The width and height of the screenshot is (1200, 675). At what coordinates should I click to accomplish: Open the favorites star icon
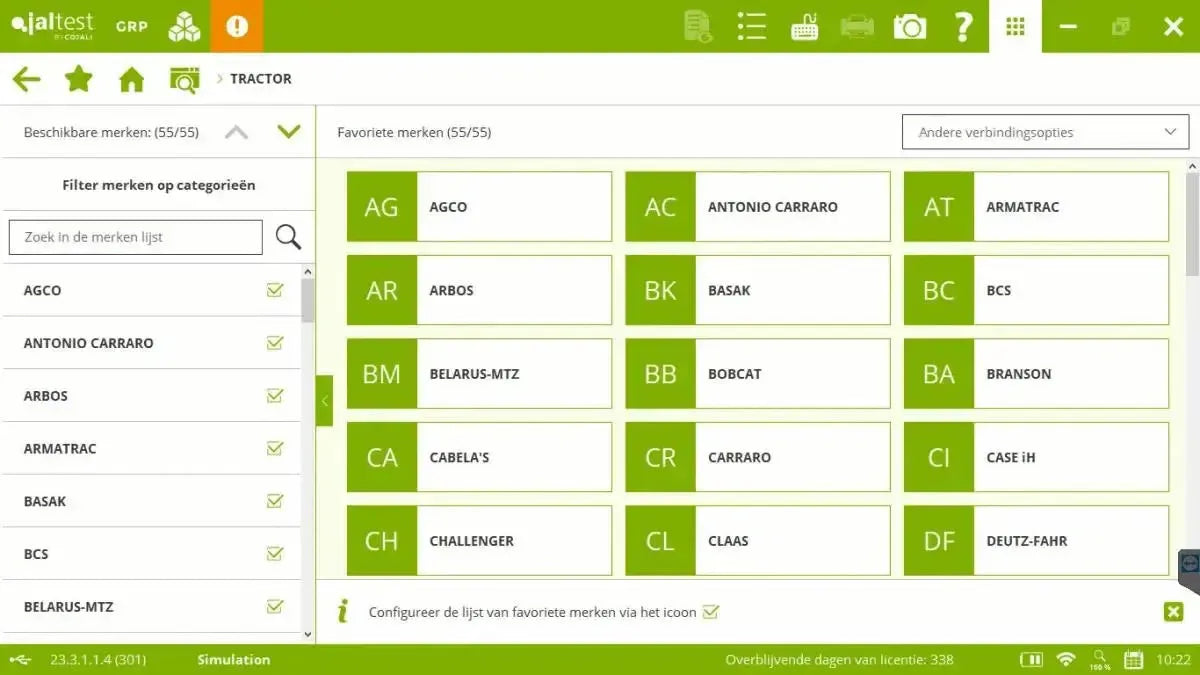[78, 78]
